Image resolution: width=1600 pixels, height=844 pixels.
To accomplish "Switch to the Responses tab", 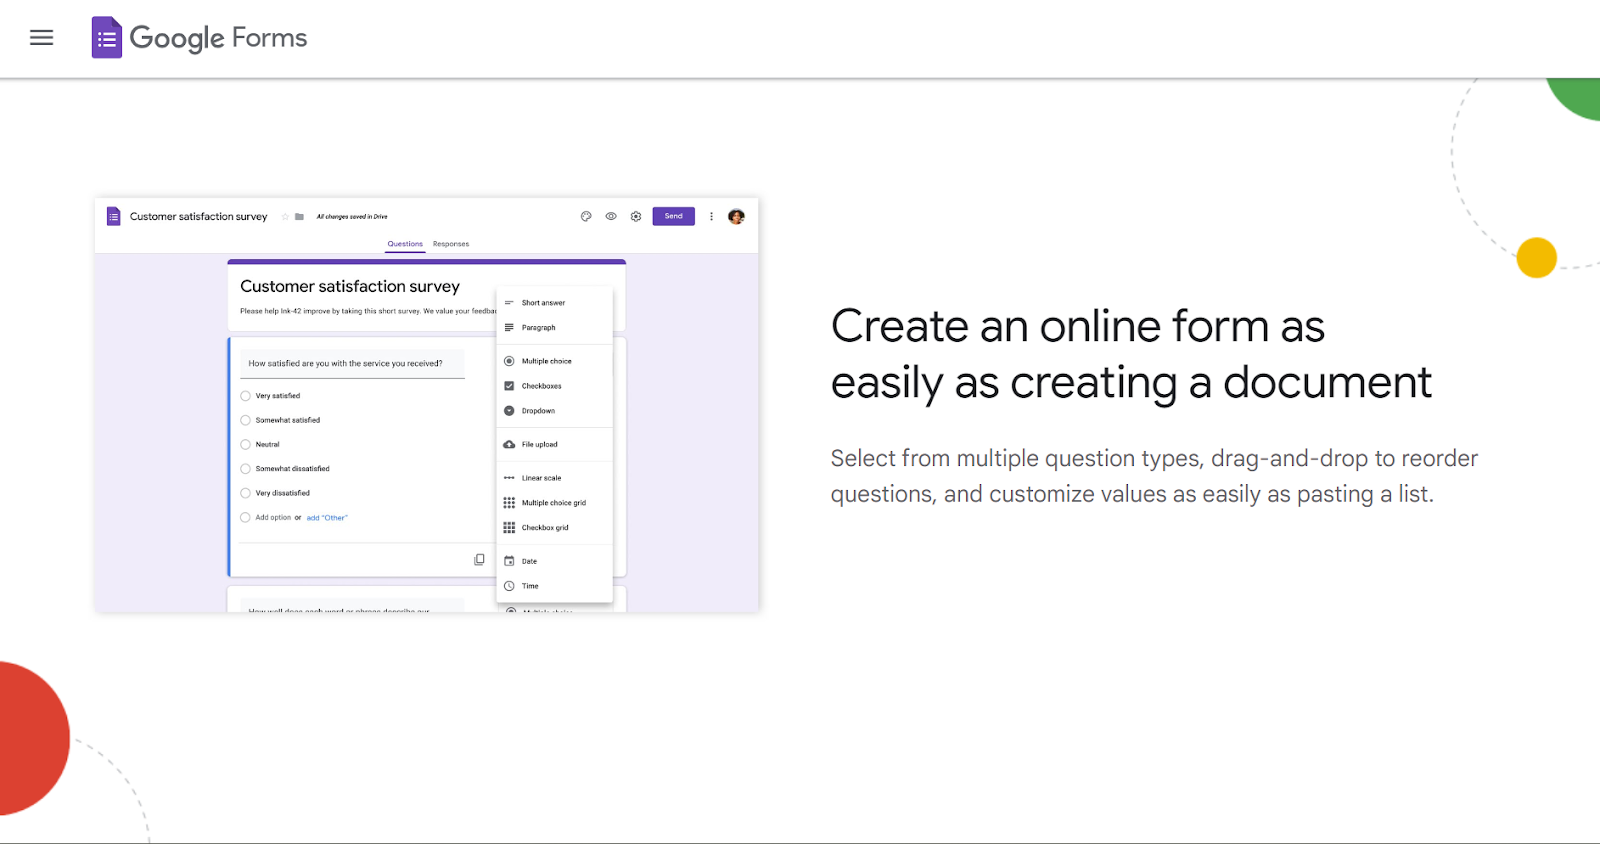I will 451,244.
